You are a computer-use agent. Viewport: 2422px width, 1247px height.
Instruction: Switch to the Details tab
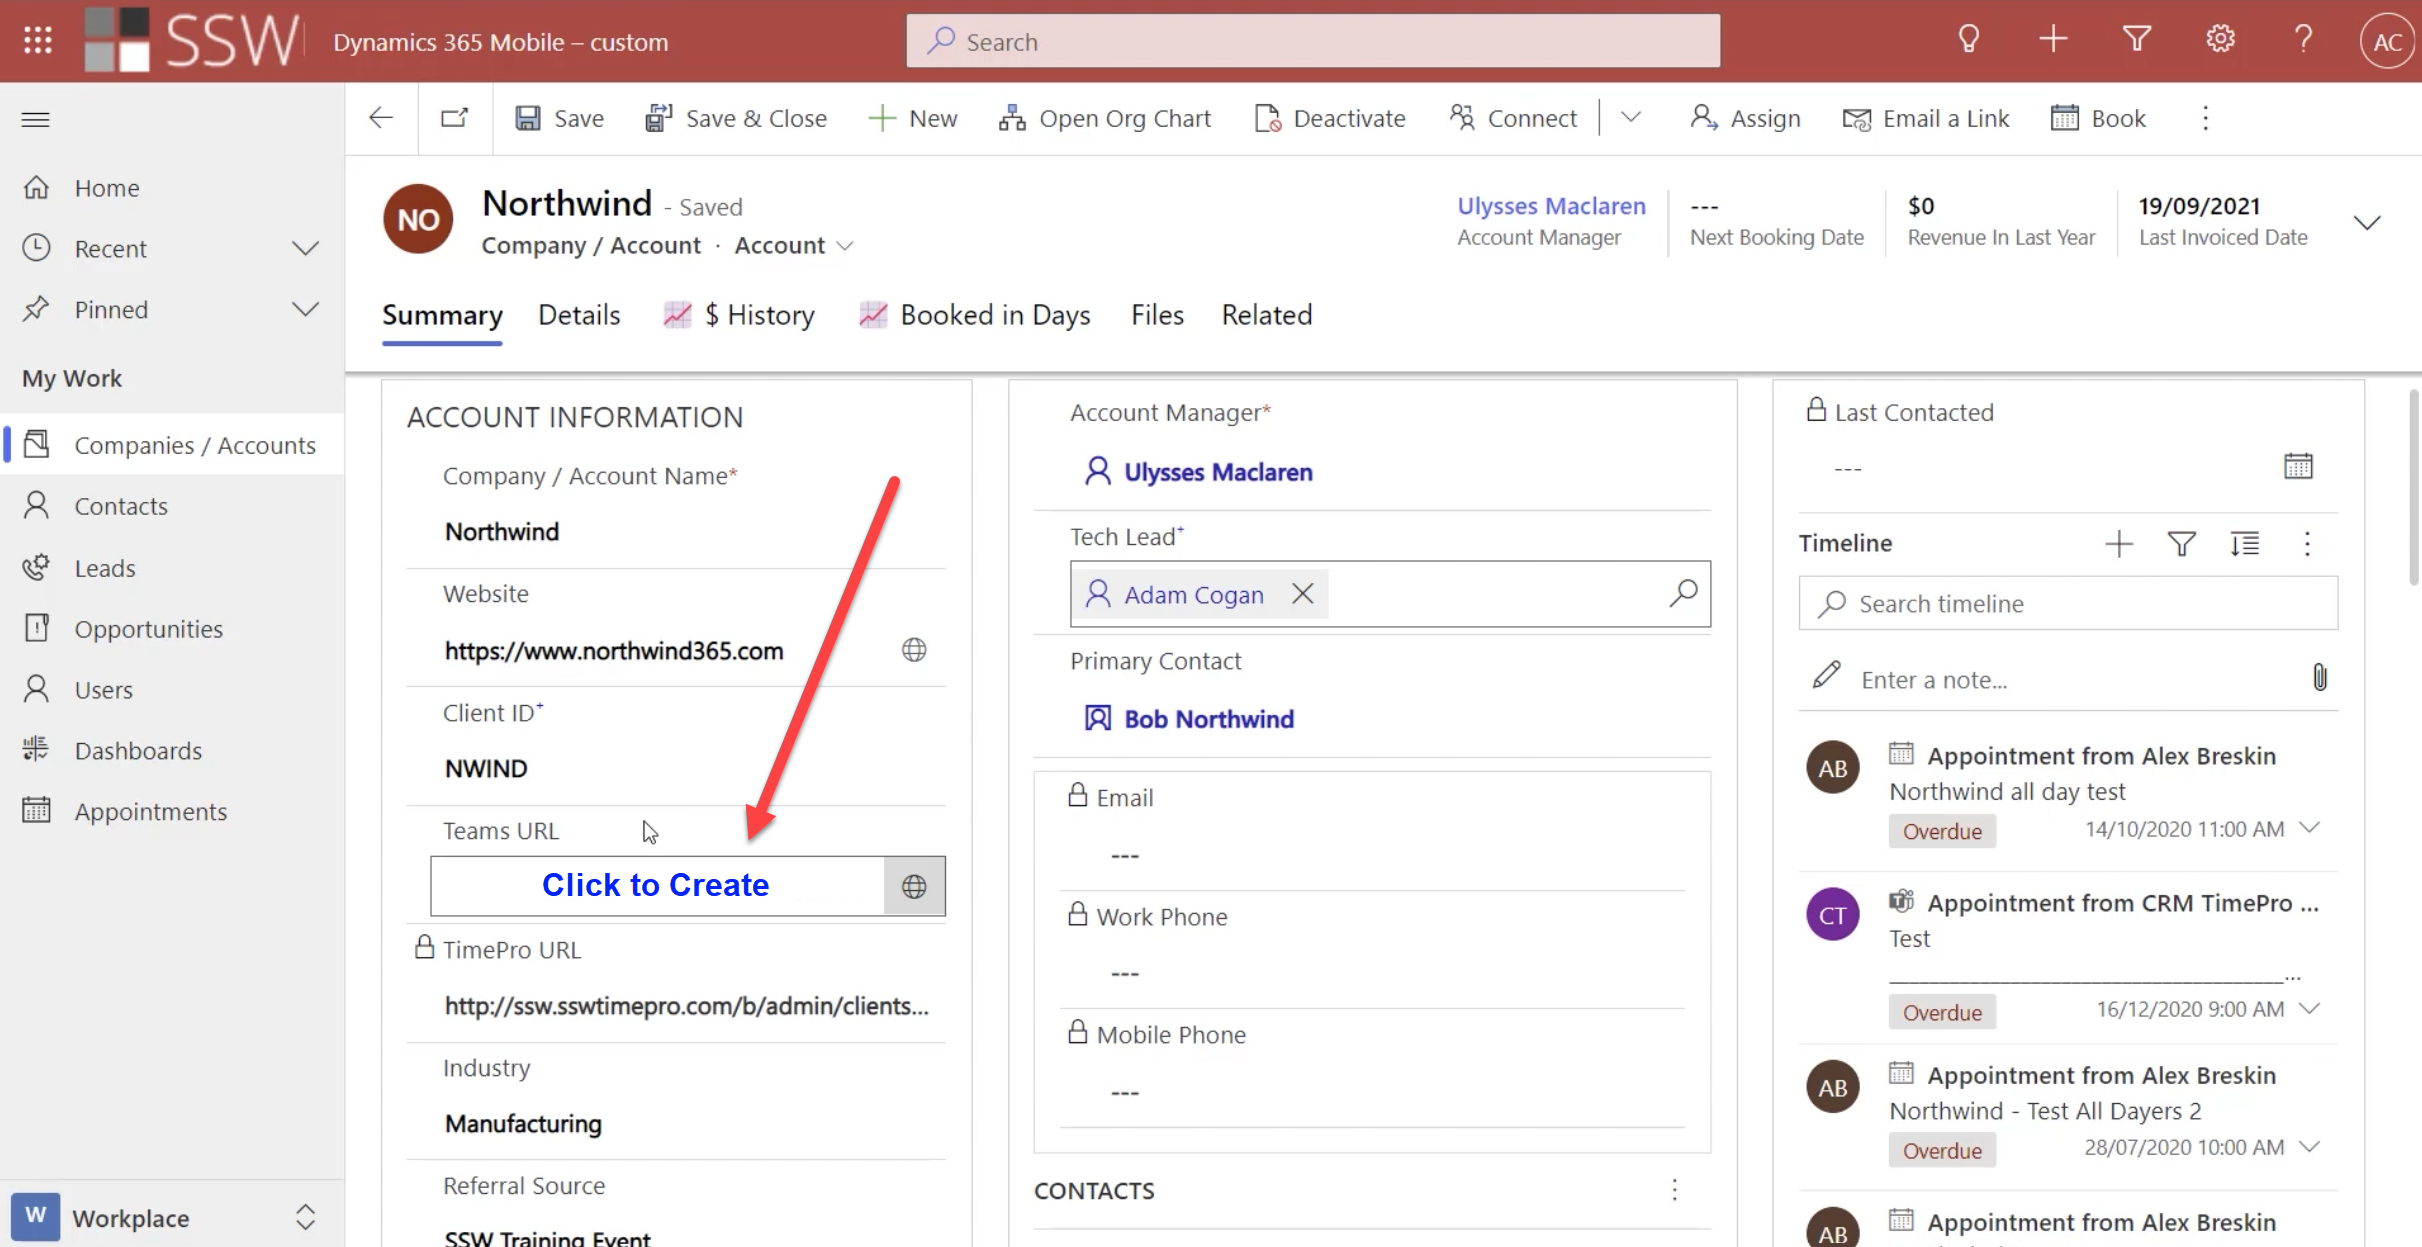pyautogui.click(x=578, y=315)
